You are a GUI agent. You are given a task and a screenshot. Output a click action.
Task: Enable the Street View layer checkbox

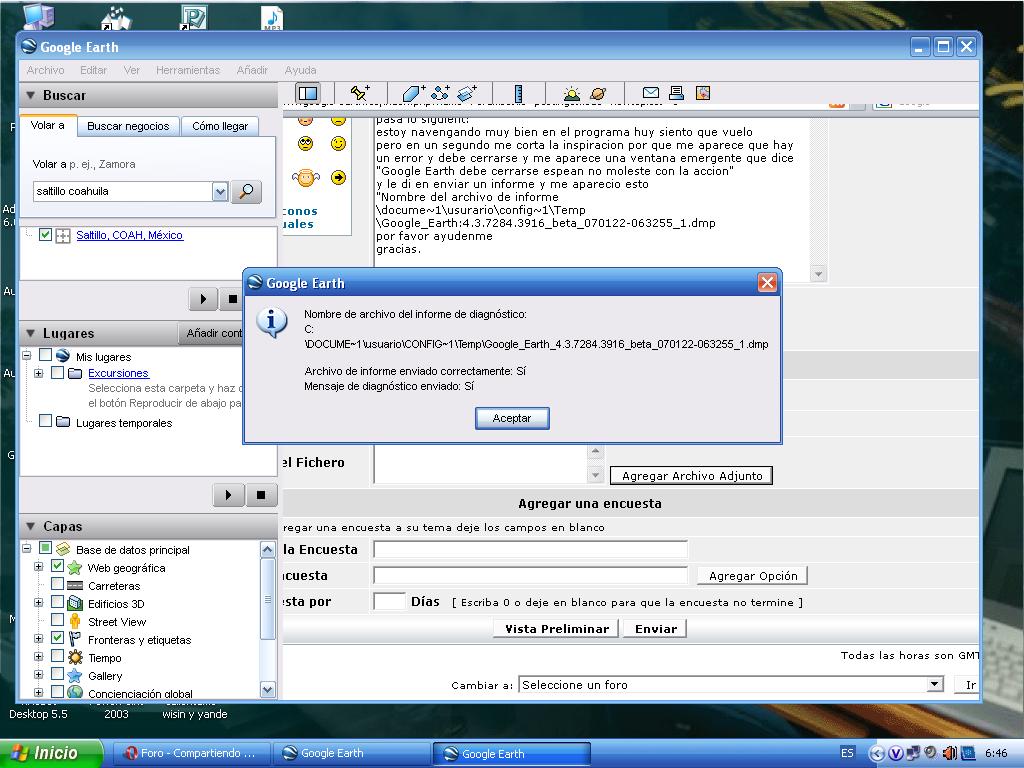(x=57, y=619)
